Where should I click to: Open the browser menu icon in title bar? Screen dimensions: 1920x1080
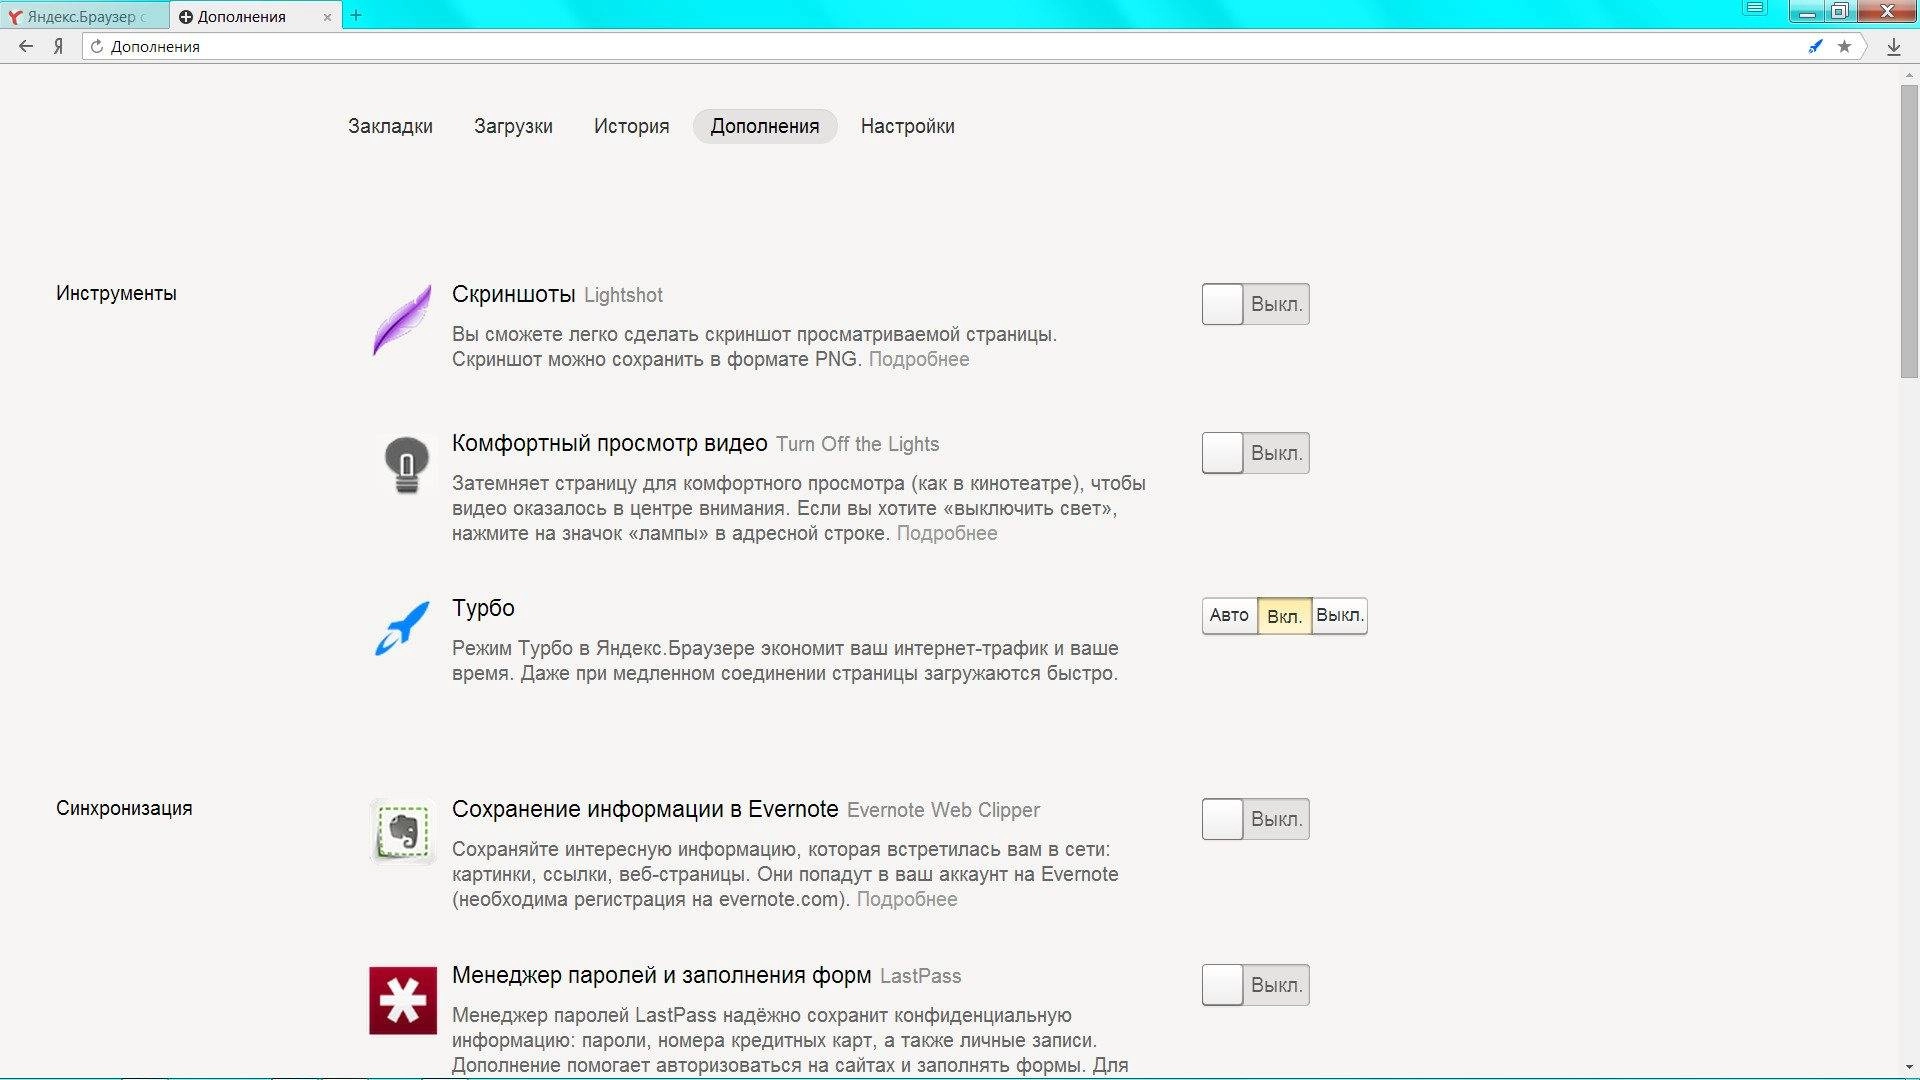(x=1754, y=9)
